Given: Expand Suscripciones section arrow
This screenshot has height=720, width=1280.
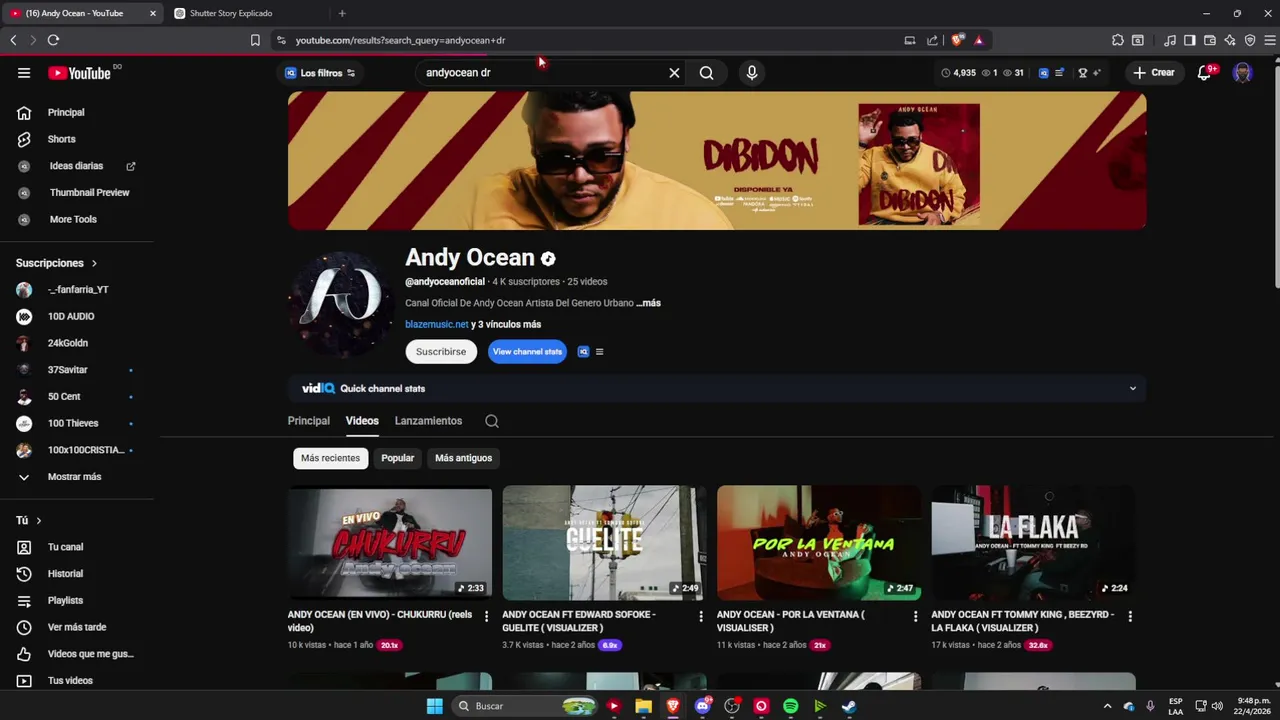Looking at the screenshot, I should [94, 263].
